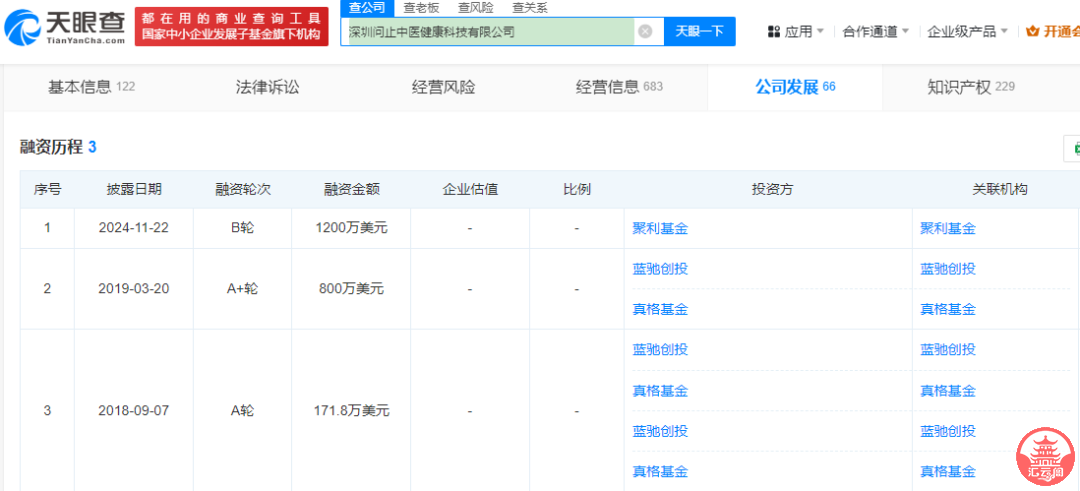Image resolution: width=1080 pixels, height=491 pixels.
Task: Select the A+轮 round cell
Action: coord(242,289)
